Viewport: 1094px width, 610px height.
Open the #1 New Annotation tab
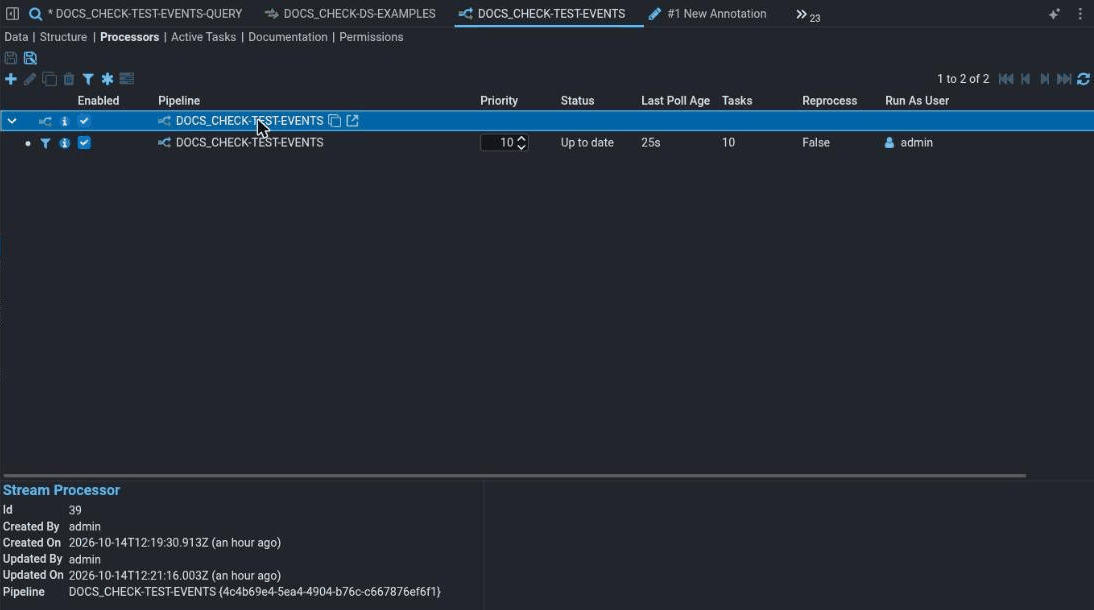click(707, 13)
